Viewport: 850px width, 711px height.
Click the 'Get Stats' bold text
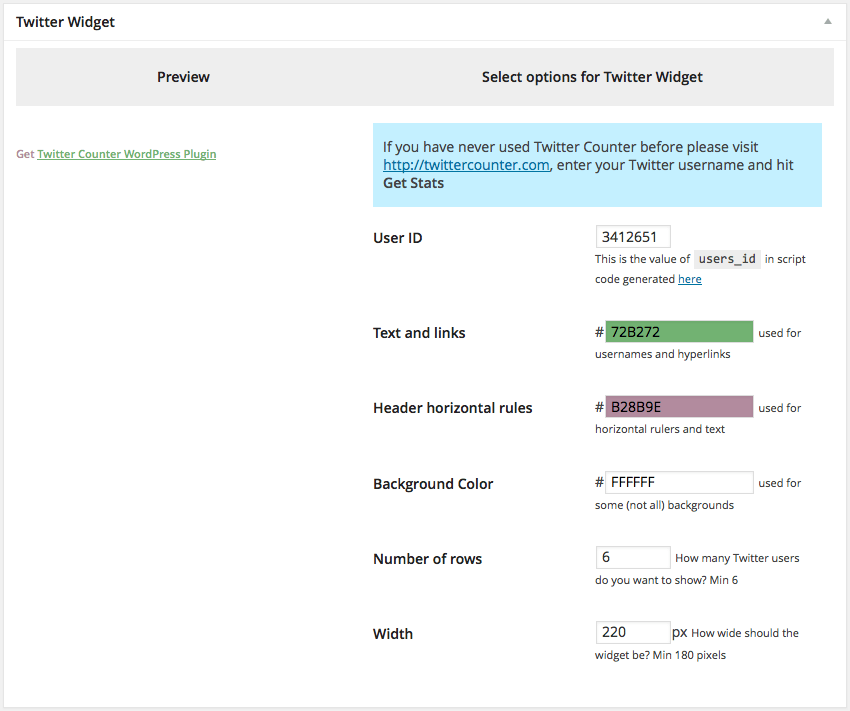coord(413,183)
